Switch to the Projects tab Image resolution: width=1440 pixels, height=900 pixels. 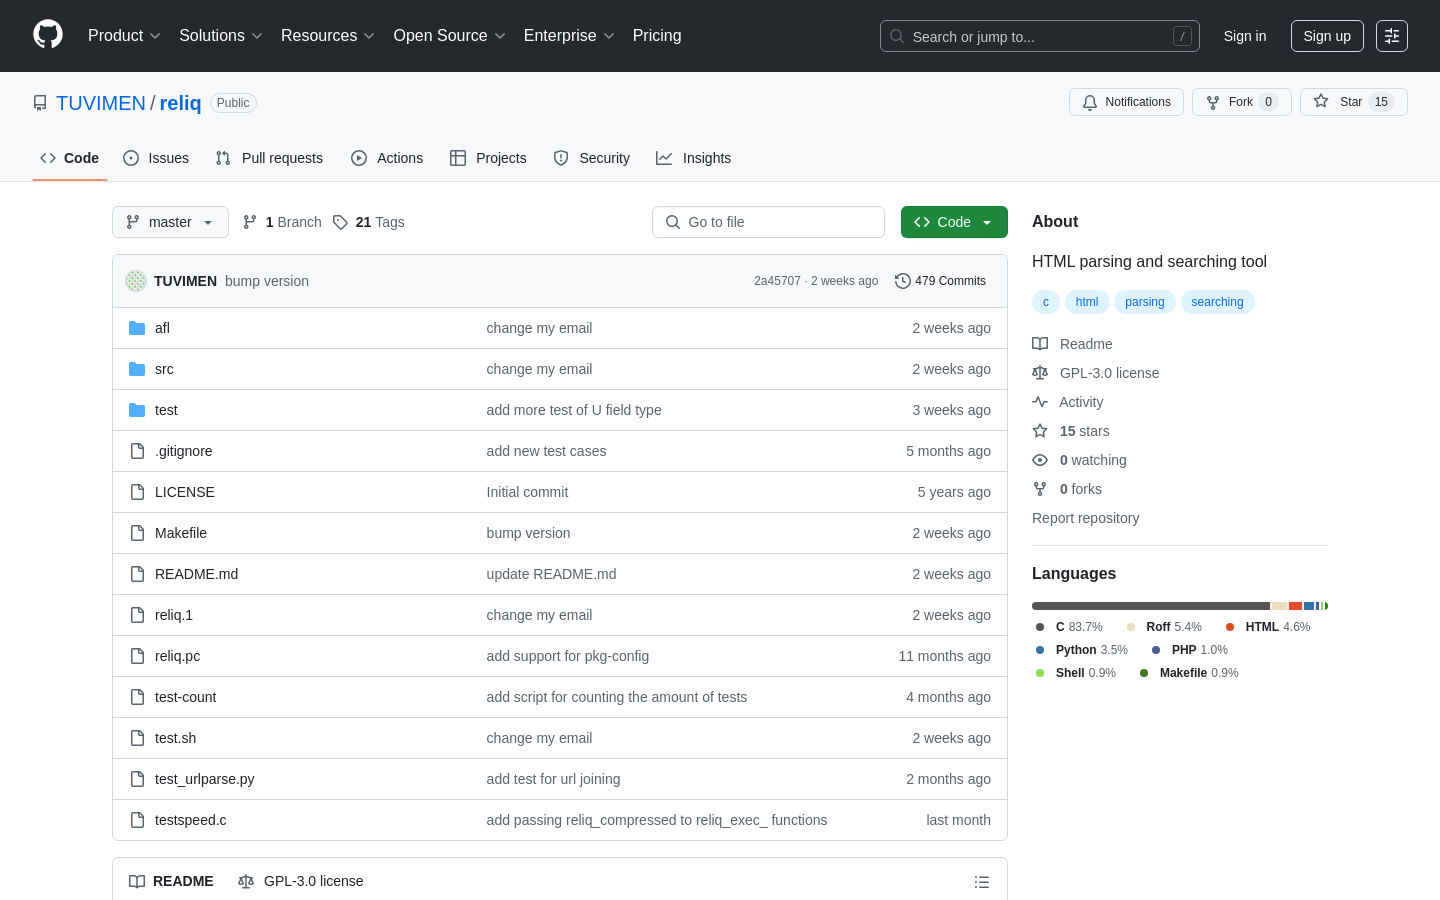488,158
